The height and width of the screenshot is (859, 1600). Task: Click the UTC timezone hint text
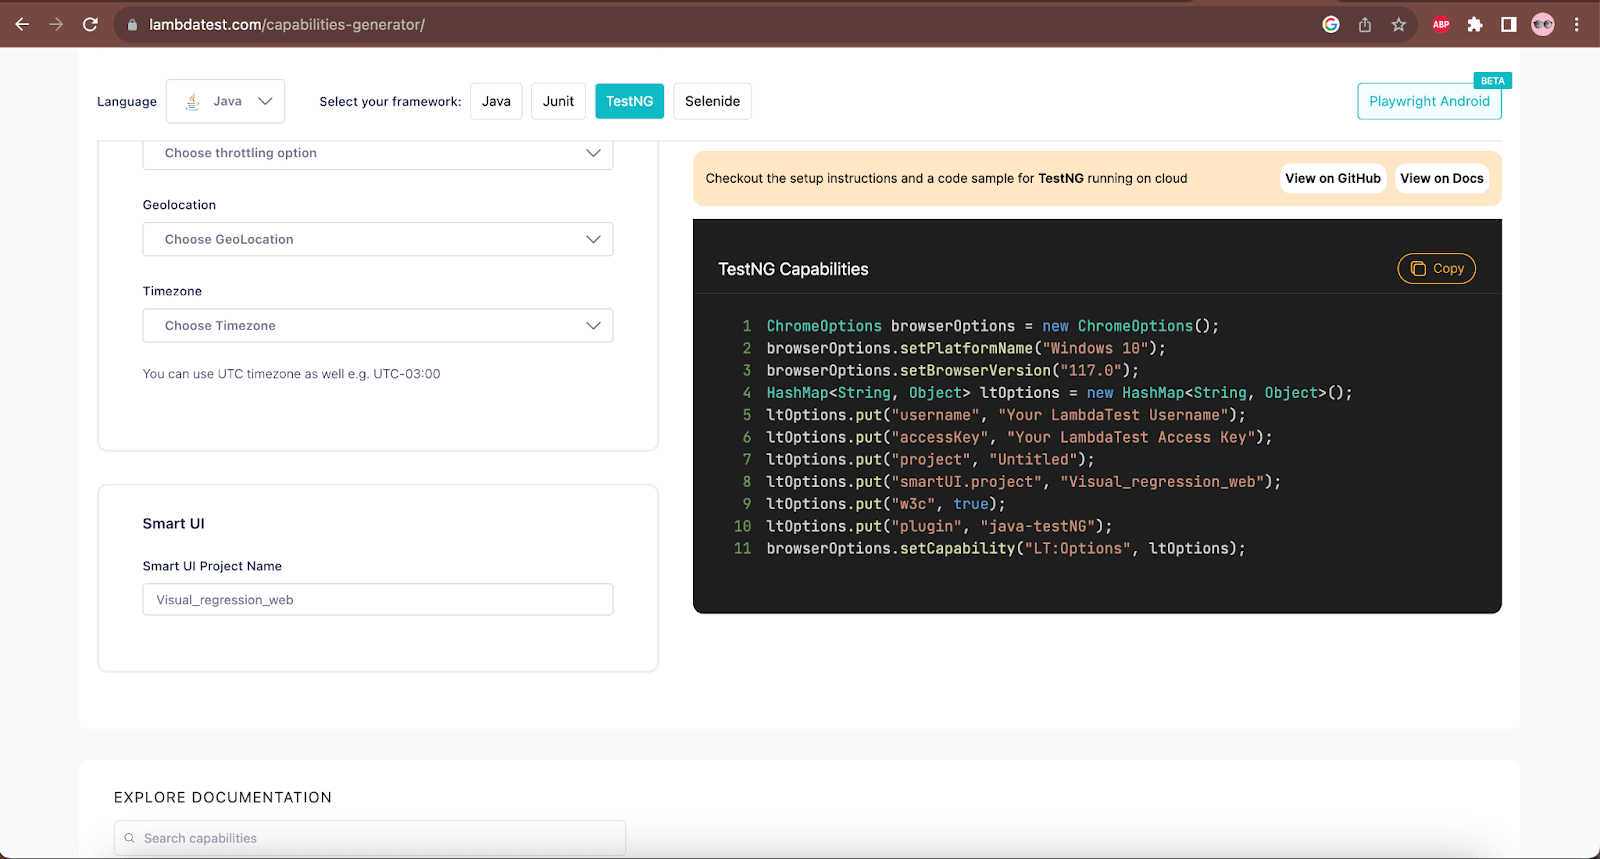[x=291, y=374]
